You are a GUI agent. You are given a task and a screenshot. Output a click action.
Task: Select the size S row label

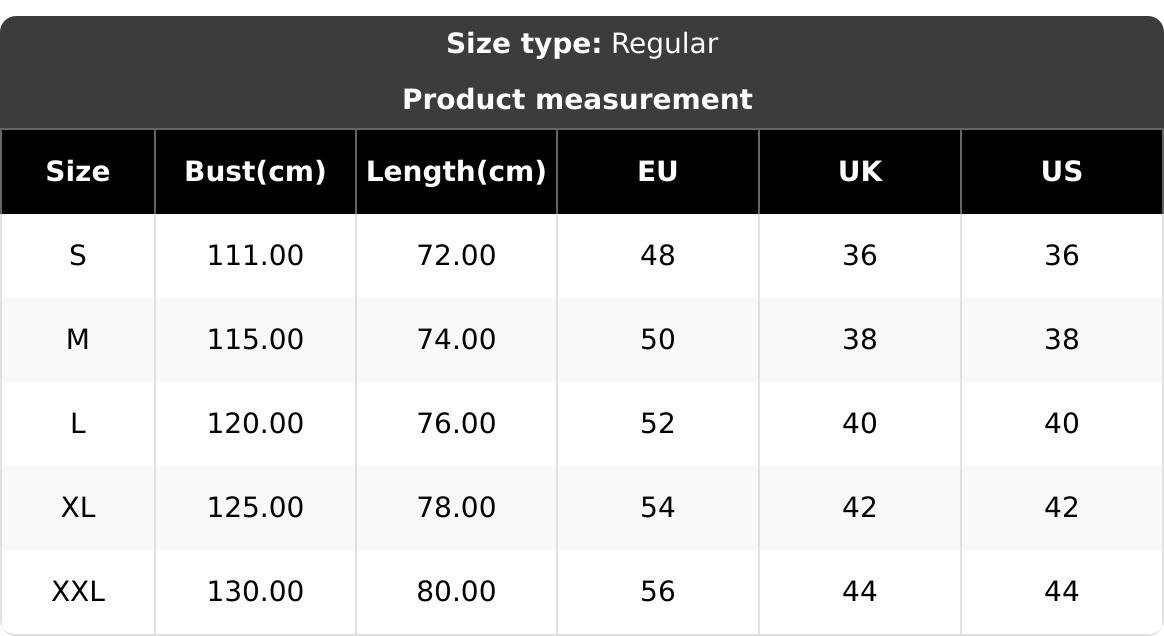pyautogui.click(x=78, y=256)
